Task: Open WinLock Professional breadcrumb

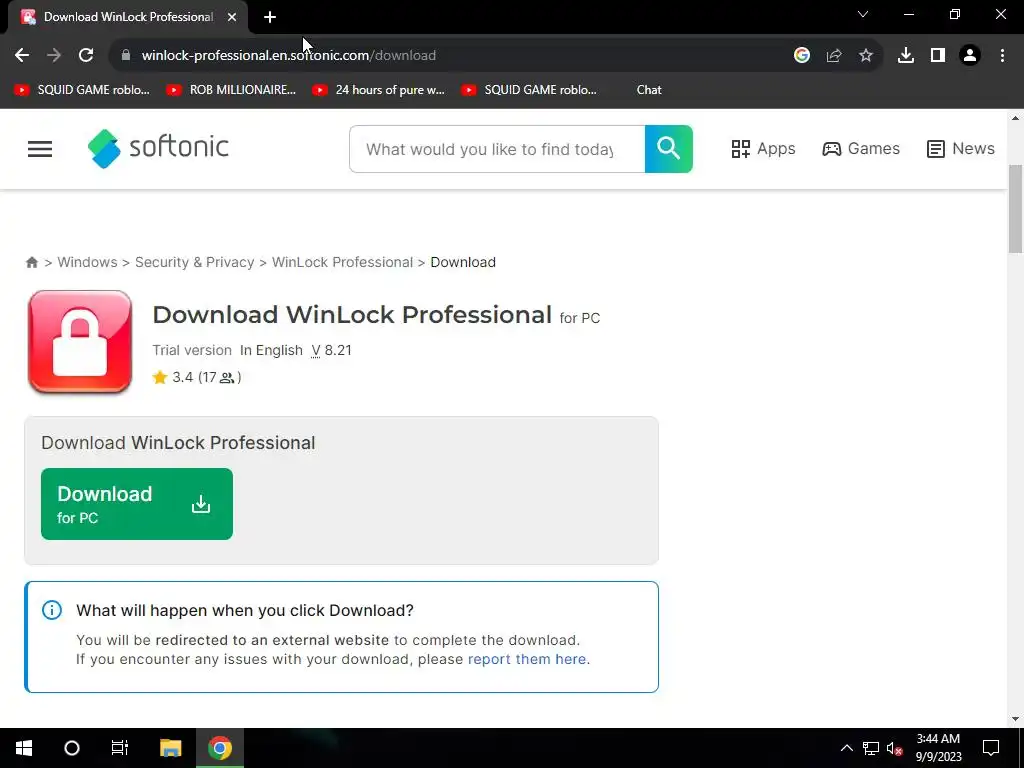Action: (x=342, y=263)
